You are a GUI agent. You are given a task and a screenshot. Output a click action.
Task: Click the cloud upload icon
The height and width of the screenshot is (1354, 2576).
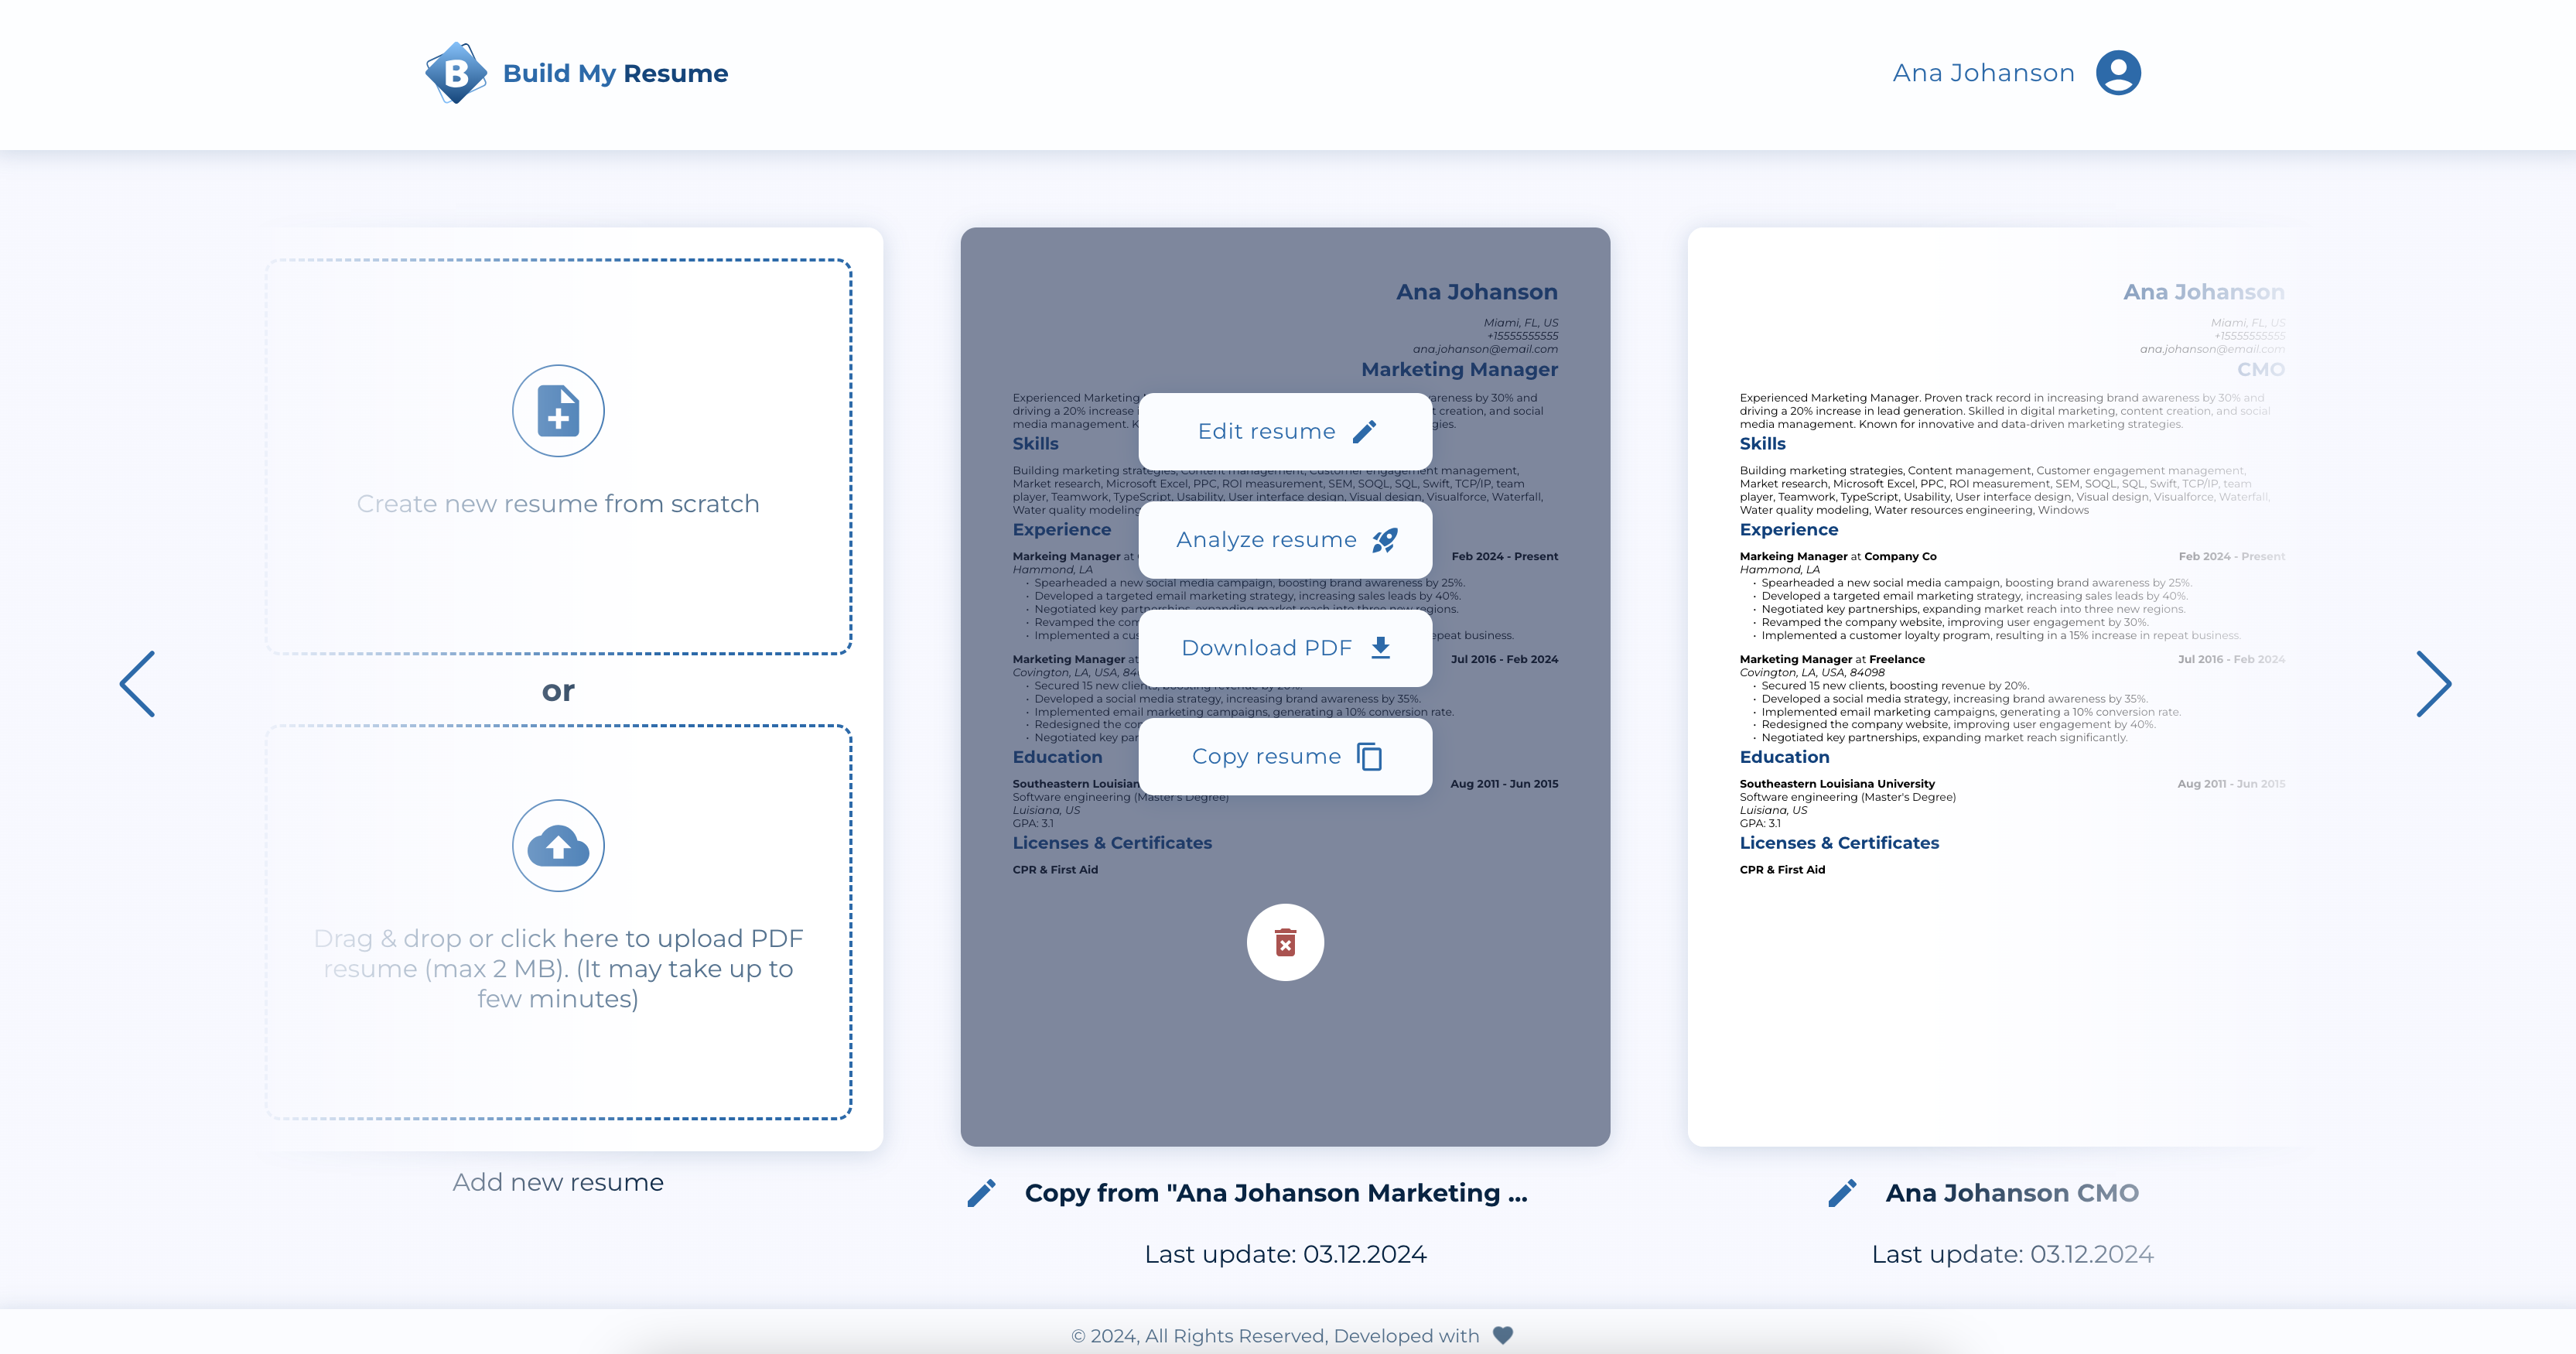coord(558,846)
